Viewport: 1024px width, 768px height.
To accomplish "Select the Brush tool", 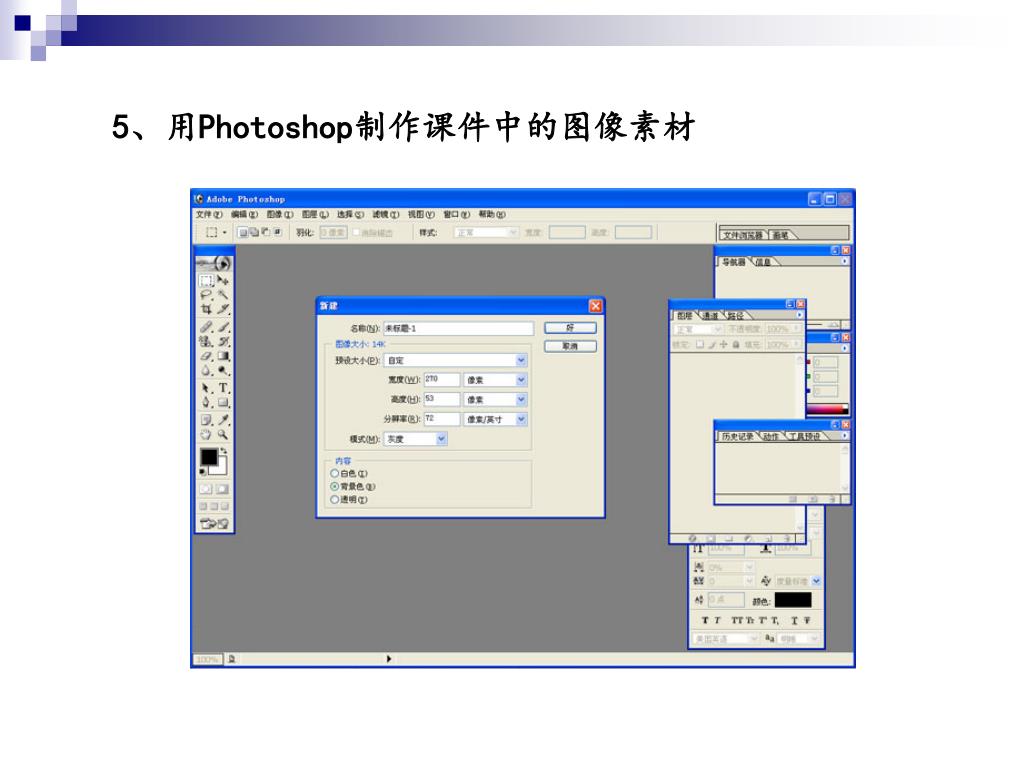I will (x=223, y=327).
